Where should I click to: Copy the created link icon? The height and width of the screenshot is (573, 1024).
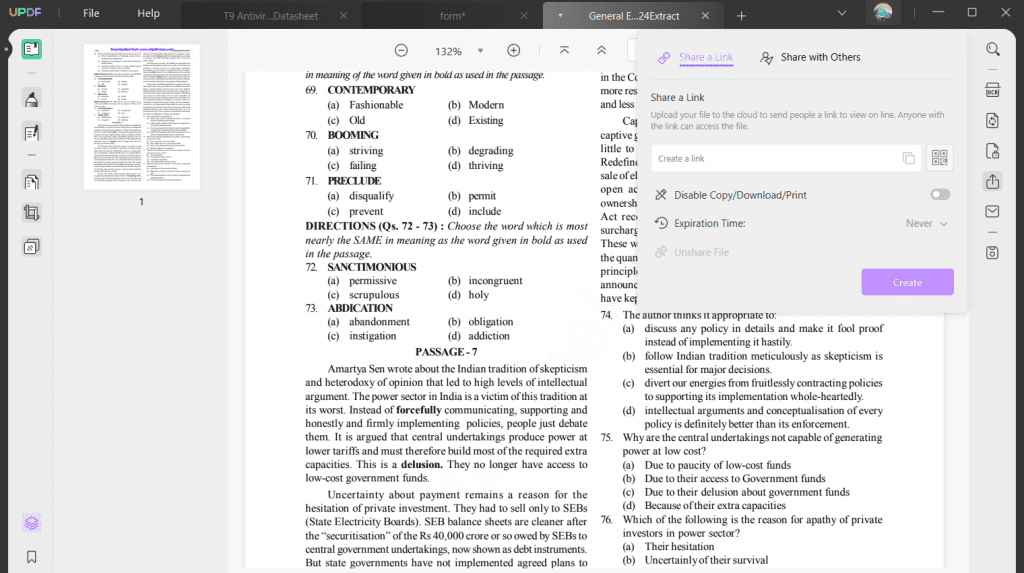[x=908, y=158]
